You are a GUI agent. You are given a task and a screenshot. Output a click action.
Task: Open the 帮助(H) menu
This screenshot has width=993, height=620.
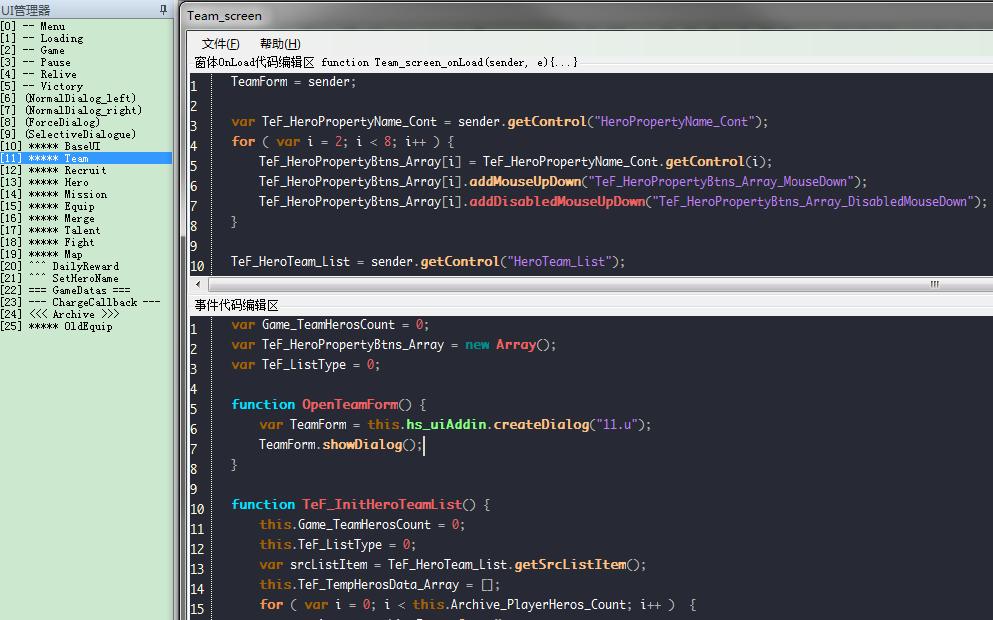click(280, 44)
